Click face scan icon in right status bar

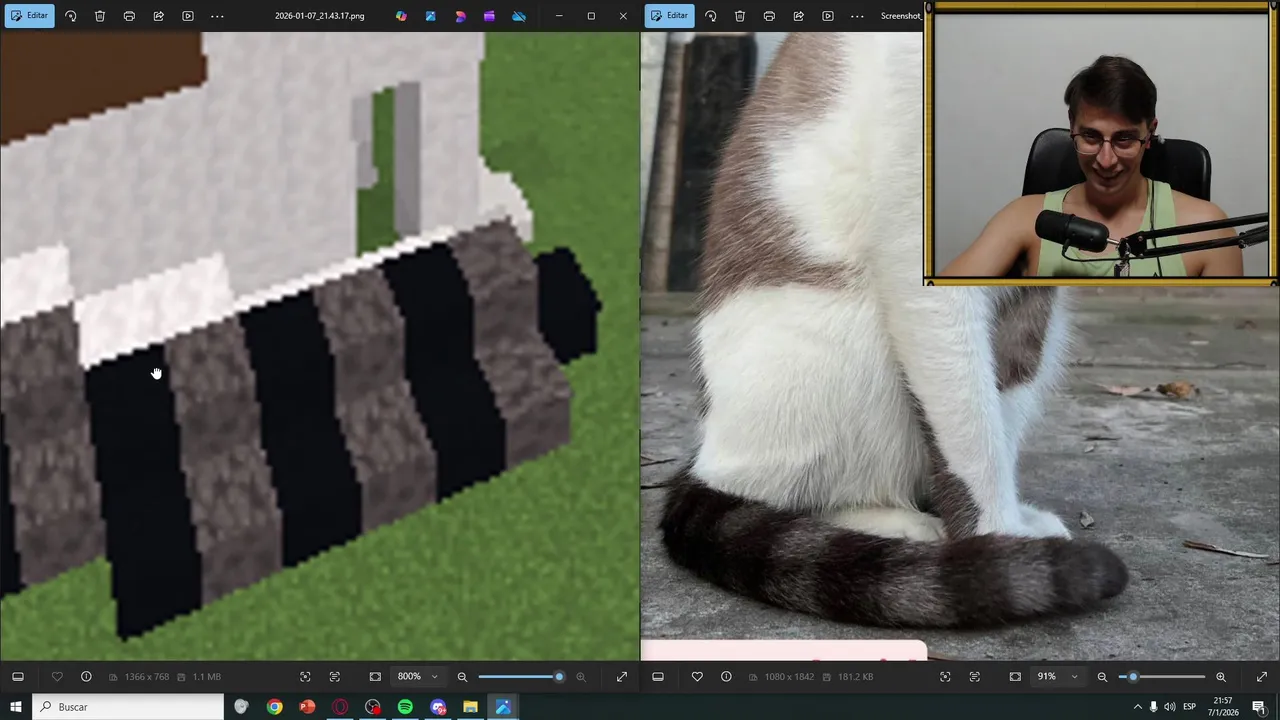tap(945, 677)
